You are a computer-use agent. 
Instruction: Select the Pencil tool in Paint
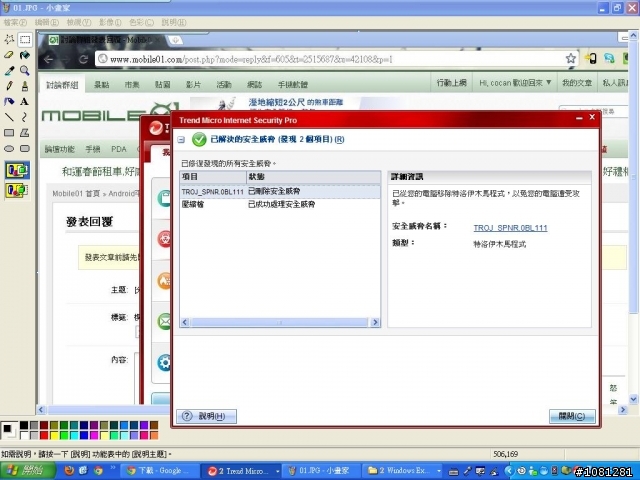[9, 86]
